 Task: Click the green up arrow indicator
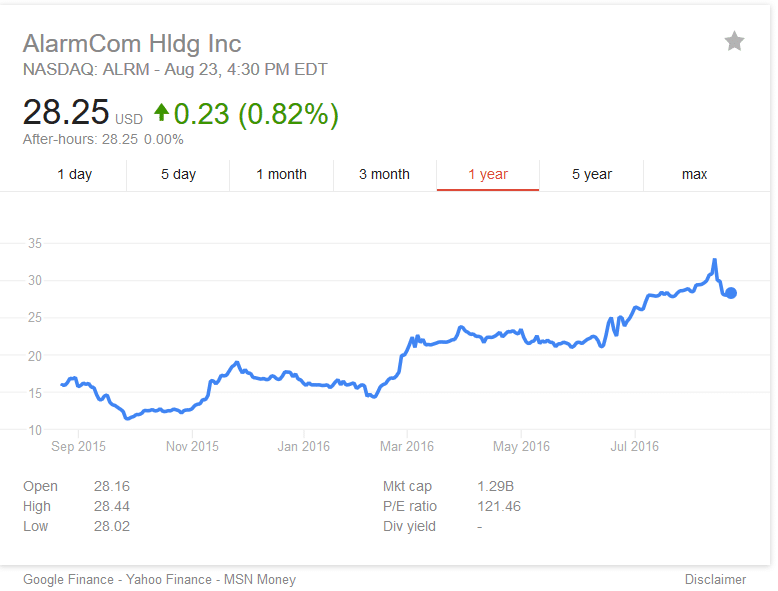click(x=161, y=112)
